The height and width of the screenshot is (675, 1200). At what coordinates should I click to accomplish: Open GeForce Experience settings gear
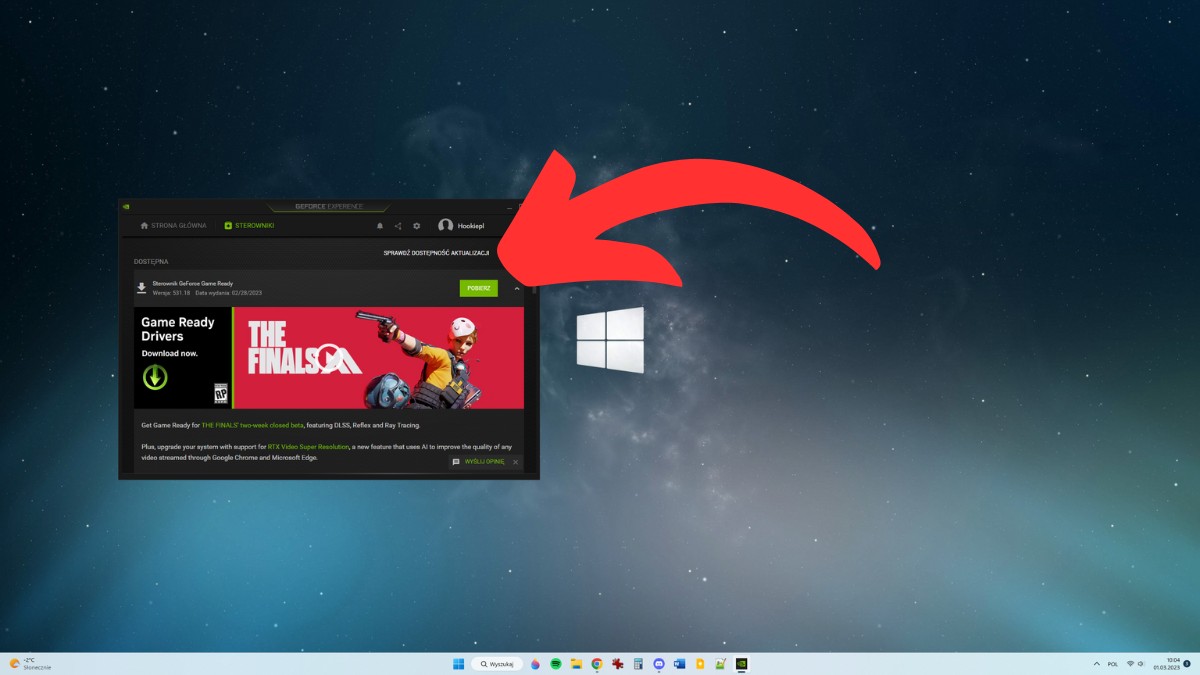[x=417, y=226]
